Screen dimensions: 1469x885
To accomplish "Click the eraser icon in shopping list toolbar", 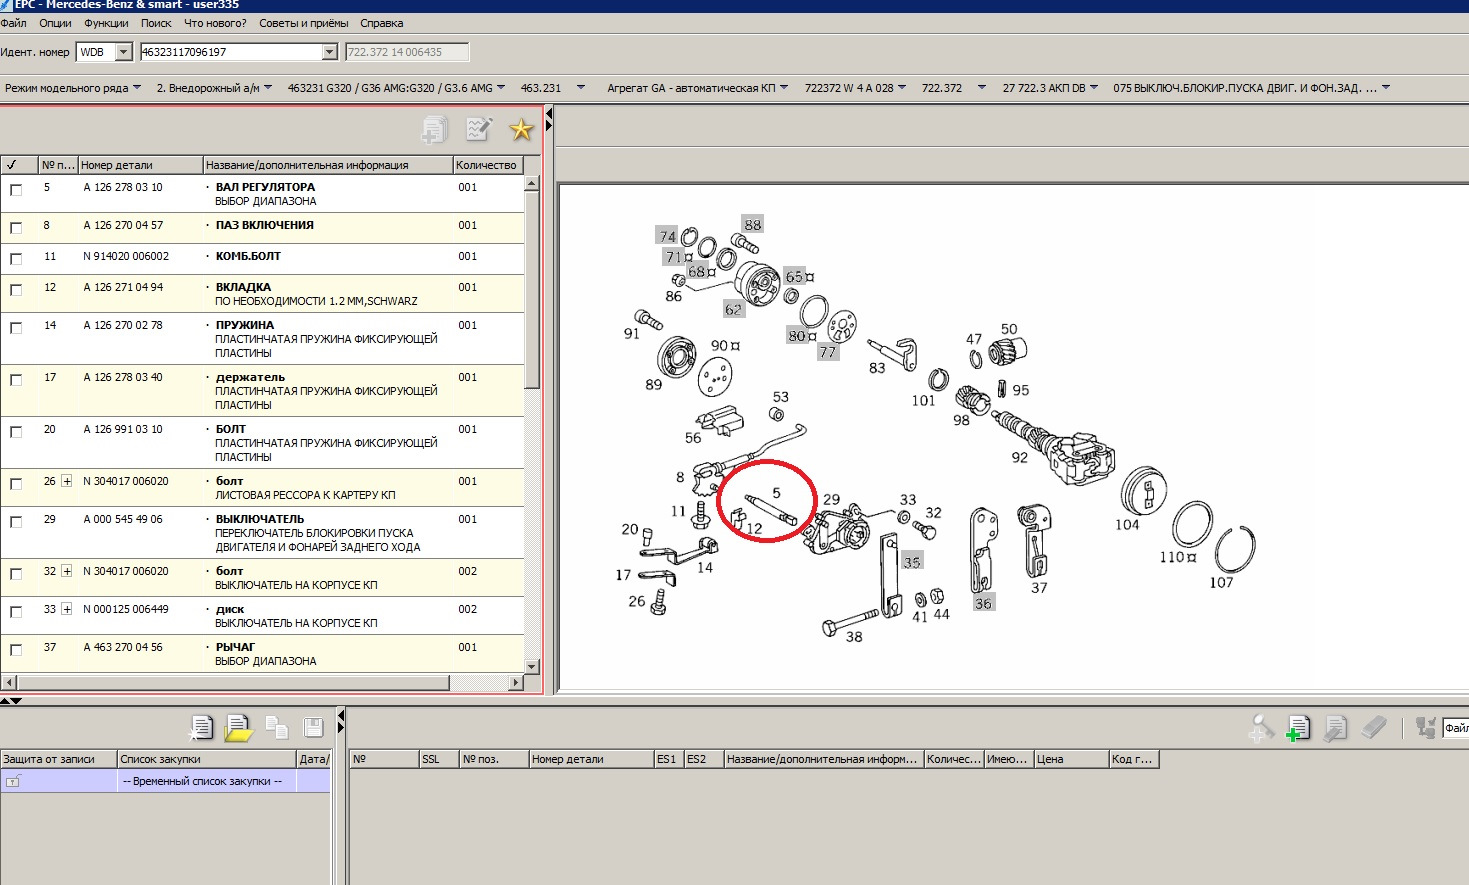I will coord(1375,728).
